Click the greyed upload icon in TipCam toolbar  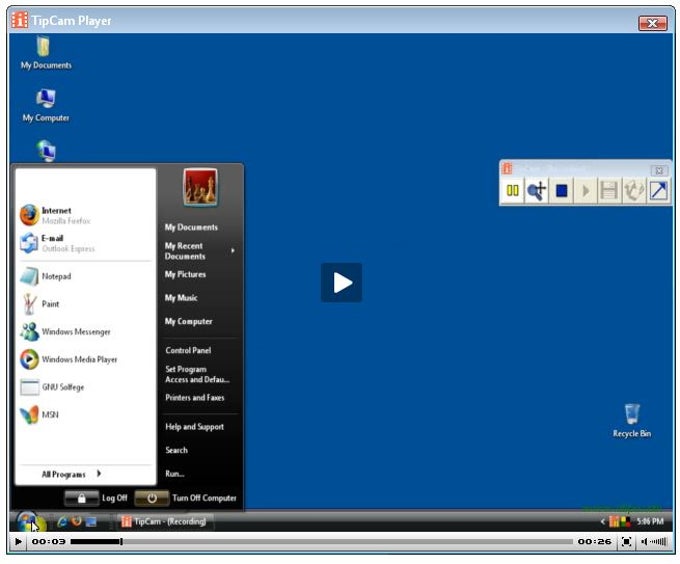pyautogui.click(x=634, y=191)
